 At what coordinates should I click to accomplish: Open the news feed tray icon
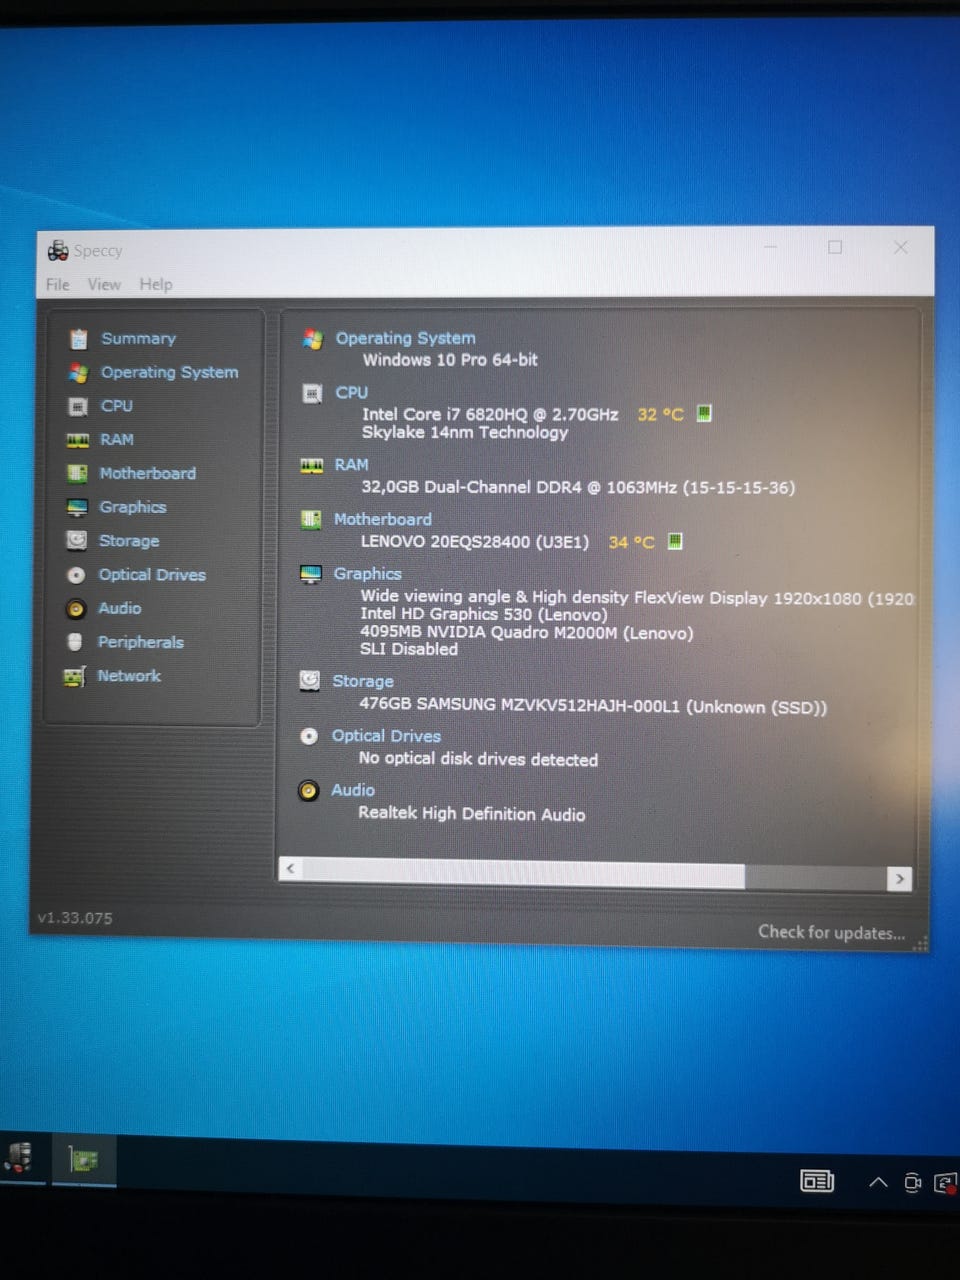pos(817,1181)
